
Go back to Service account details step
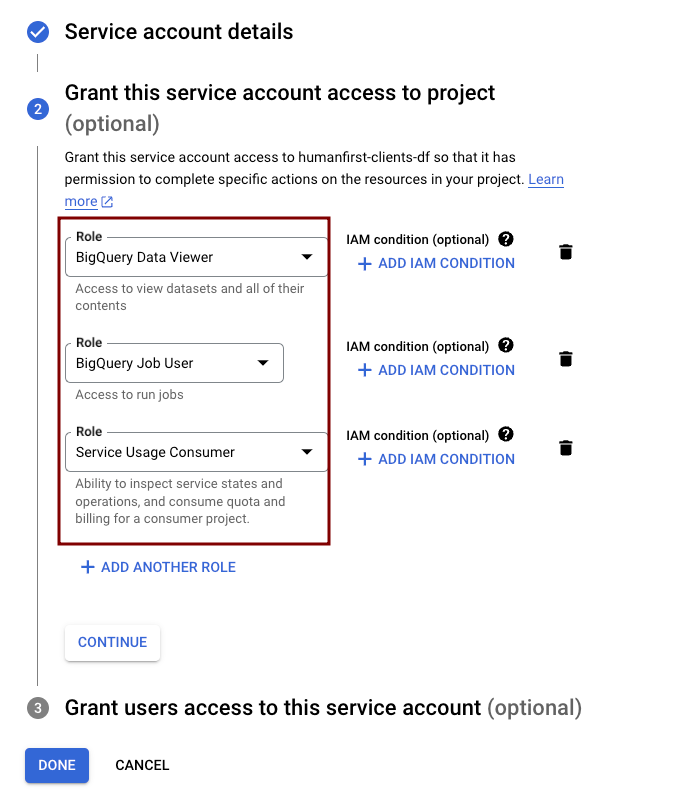pyautogui.click(x=179, y=32)
